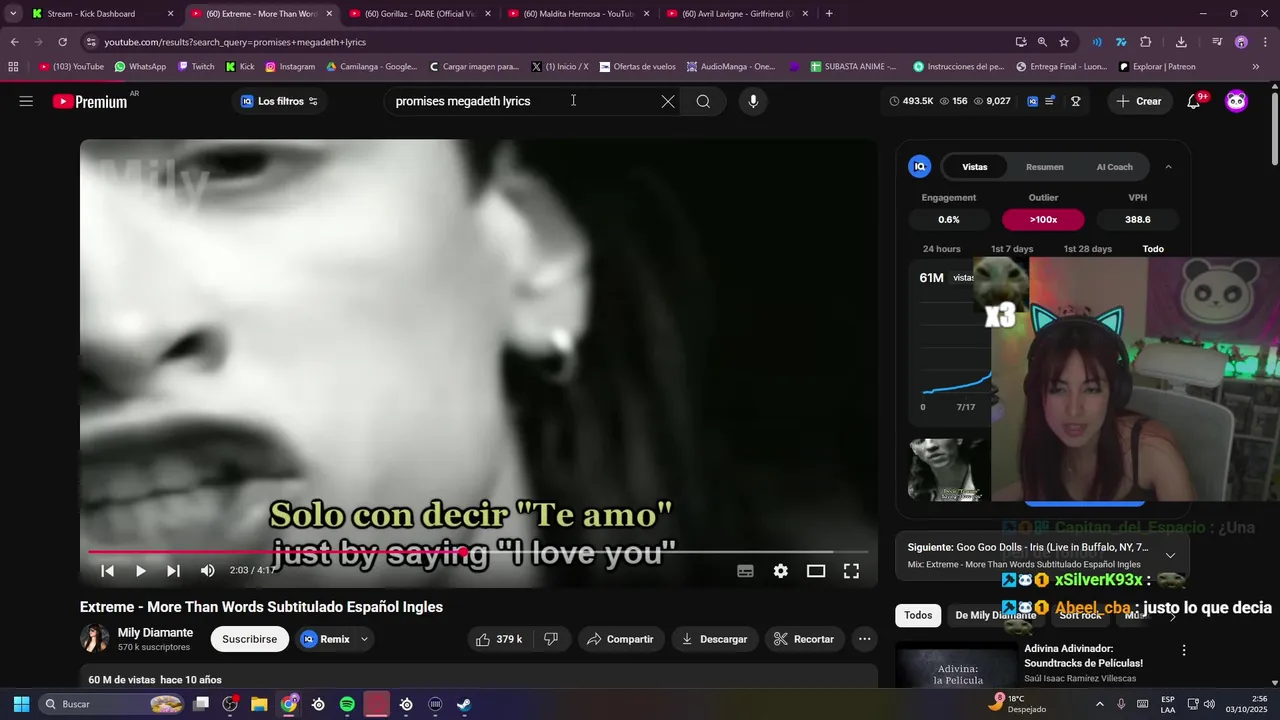Switch to the Vistas tab in vidIQ panel

tap(974, 167)
